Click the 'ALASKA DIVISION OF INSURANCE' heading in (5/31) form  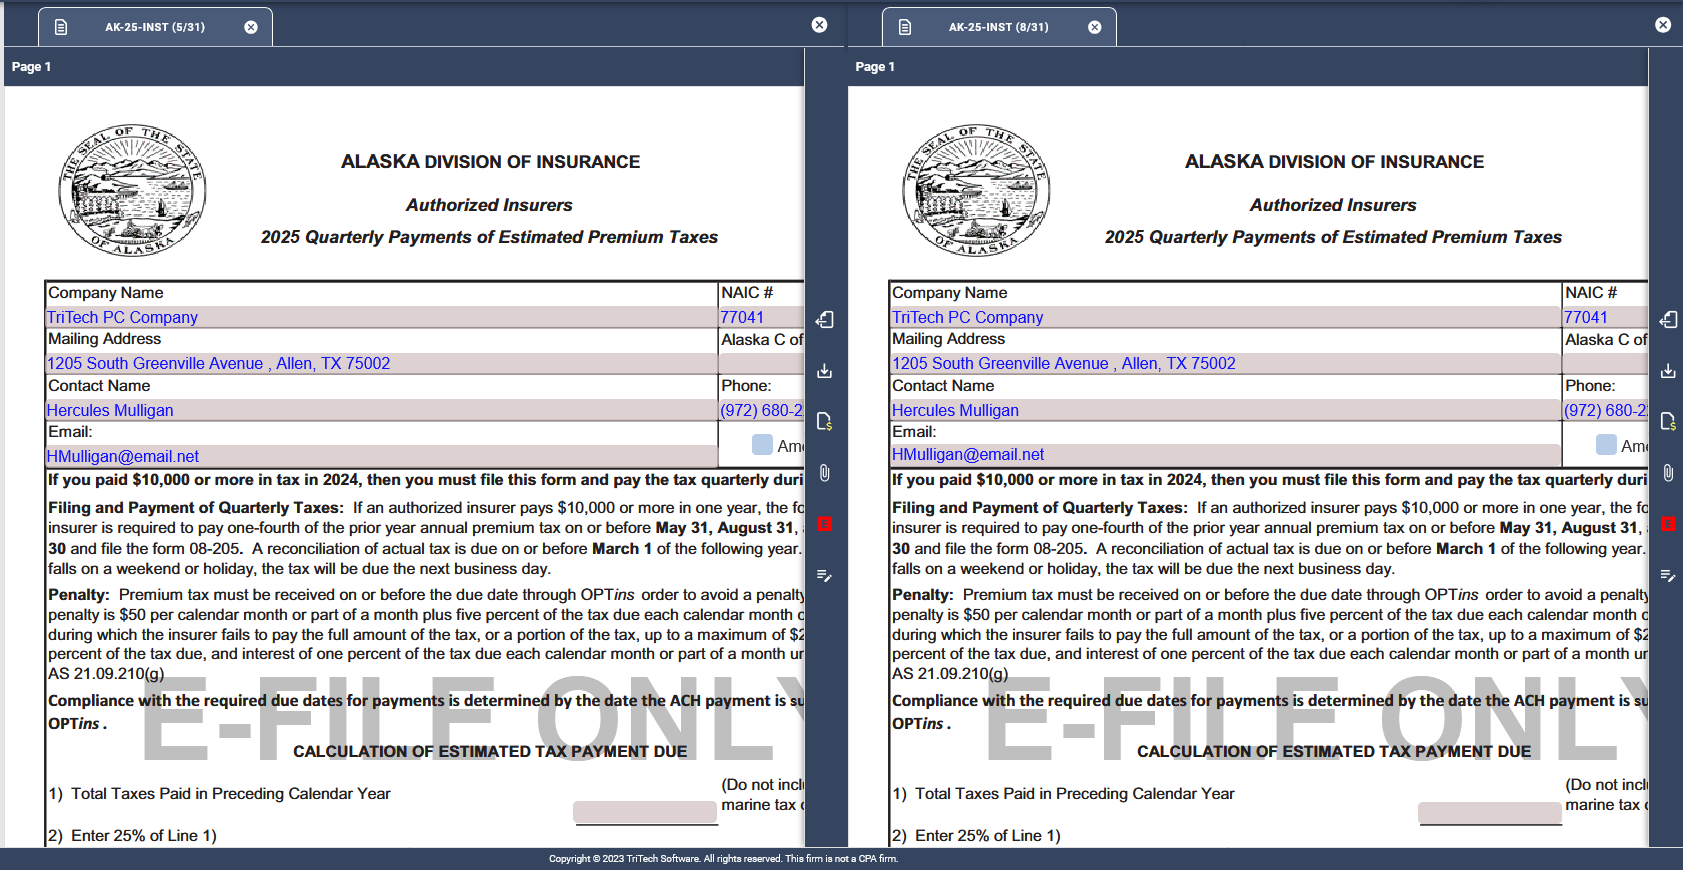[490, 162]
